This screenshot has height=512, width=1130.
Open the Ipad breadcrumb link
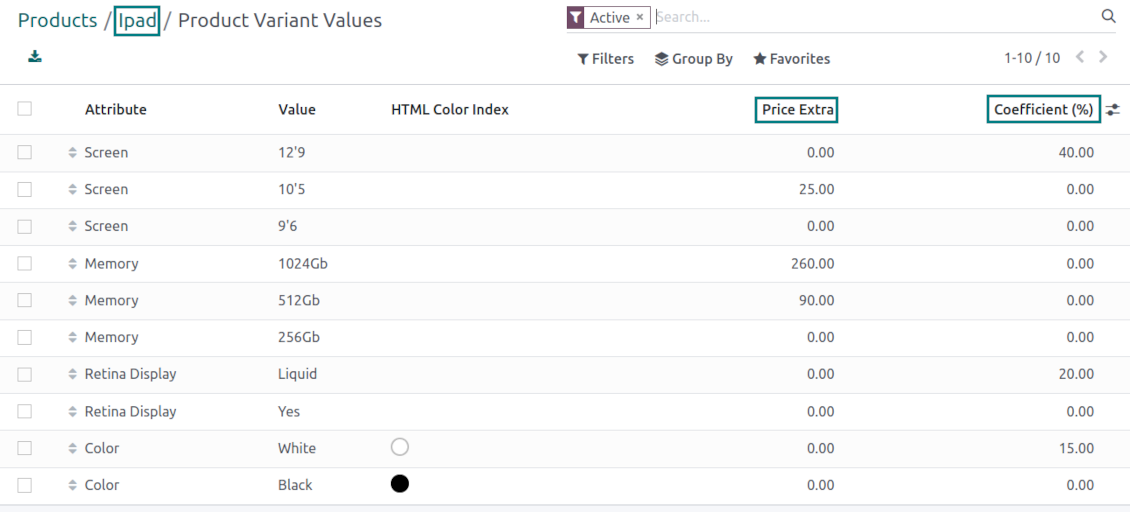tap(137, 21)
